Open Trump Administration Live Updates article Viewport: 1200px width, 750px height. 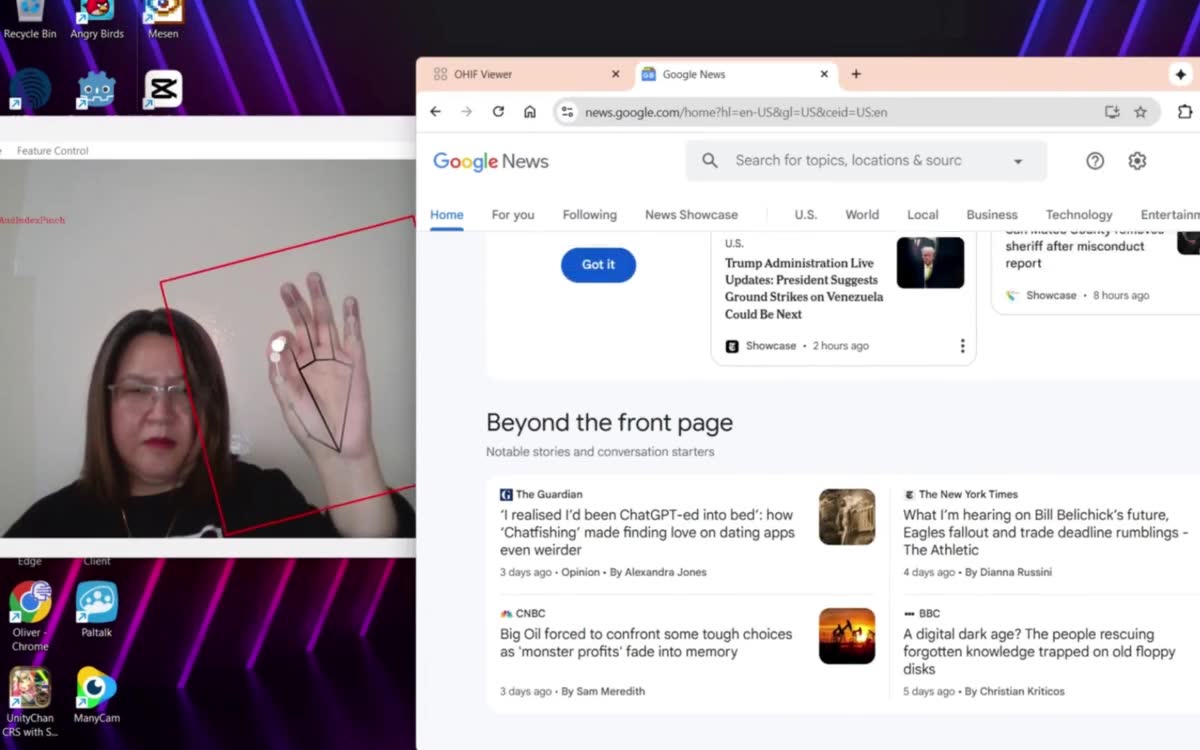coord(804,289)
